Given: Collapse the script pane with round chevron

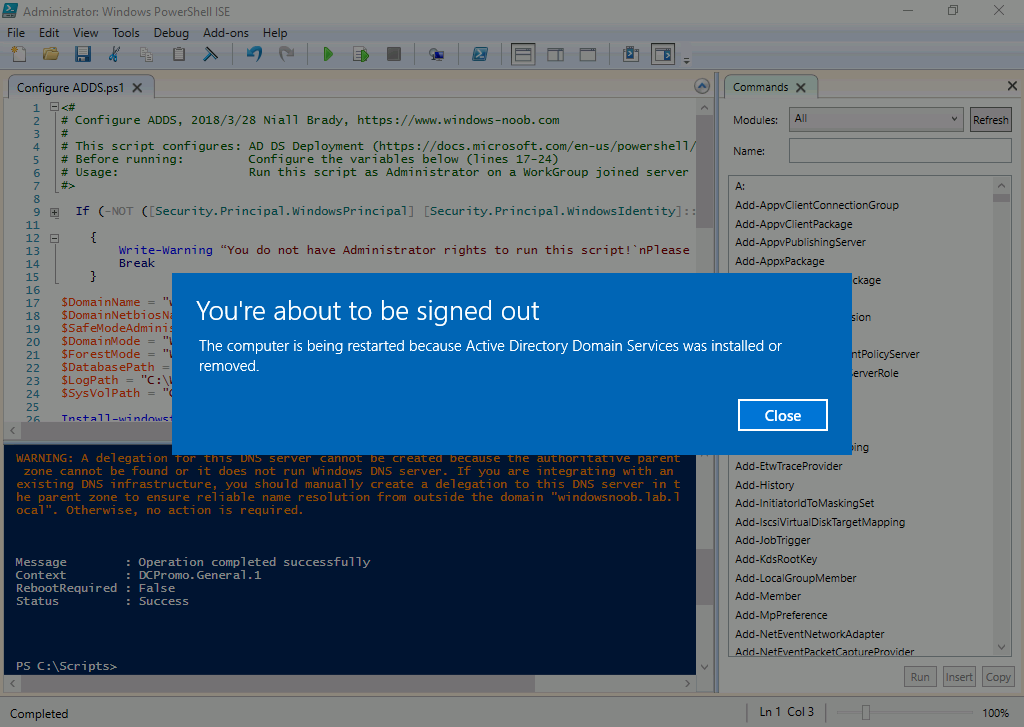Looking at the screenshot, I should [x=702, y=86].
